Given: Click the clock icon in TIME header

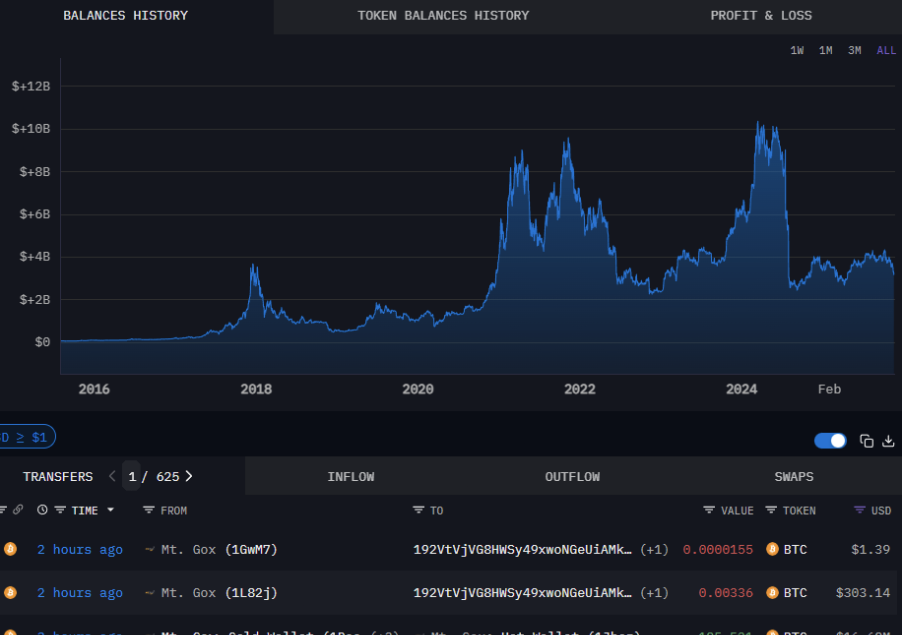Looking at the screenshot, I should 42,510.
